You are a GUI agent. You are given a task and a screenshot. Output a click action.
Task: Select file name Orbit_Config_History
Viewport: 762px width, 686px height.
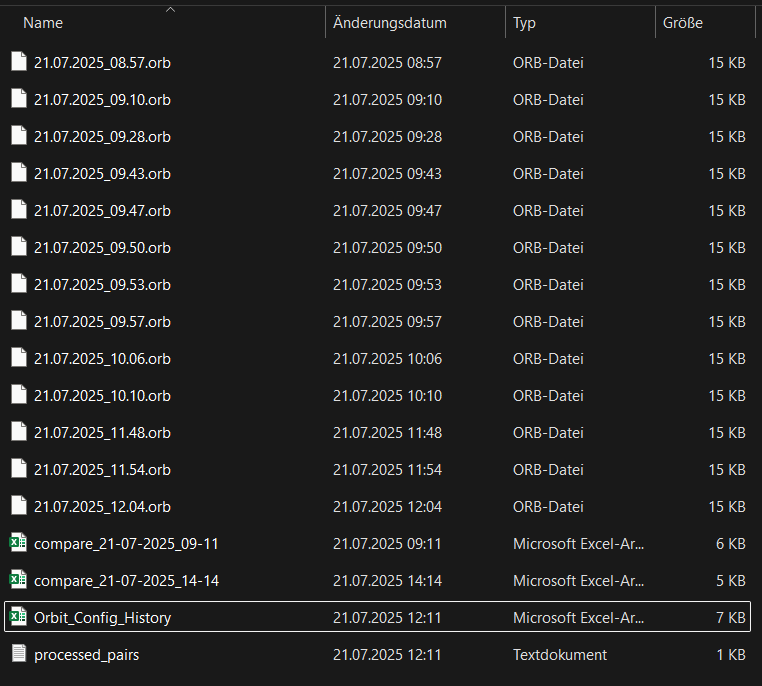tap(103, 617)
